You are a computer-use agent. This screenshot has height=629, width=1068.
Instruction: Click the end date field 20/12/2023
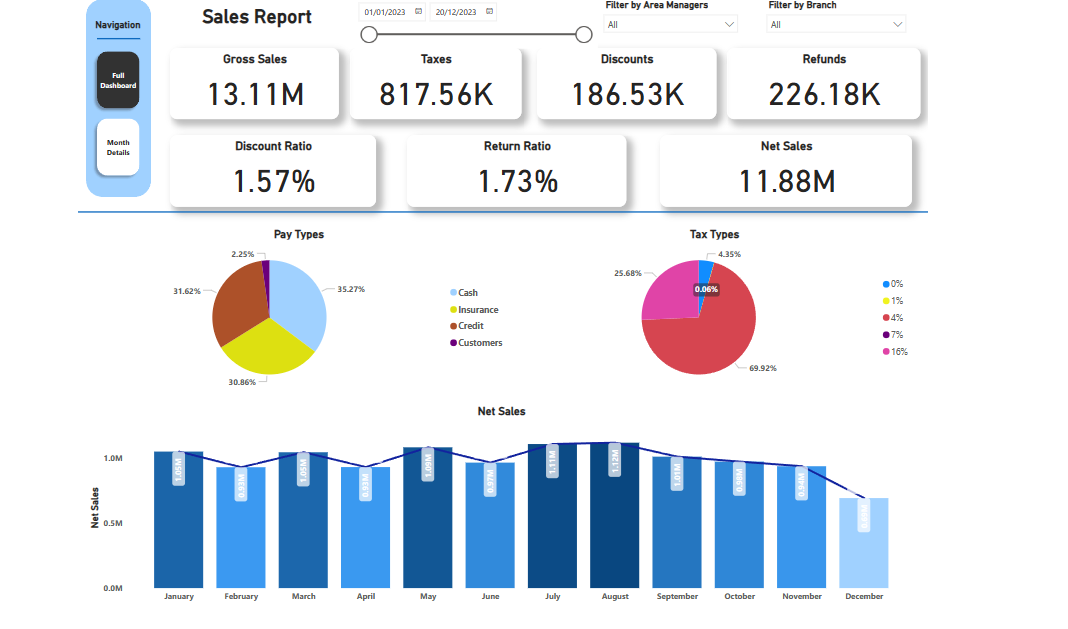click(x=456, y=12)
